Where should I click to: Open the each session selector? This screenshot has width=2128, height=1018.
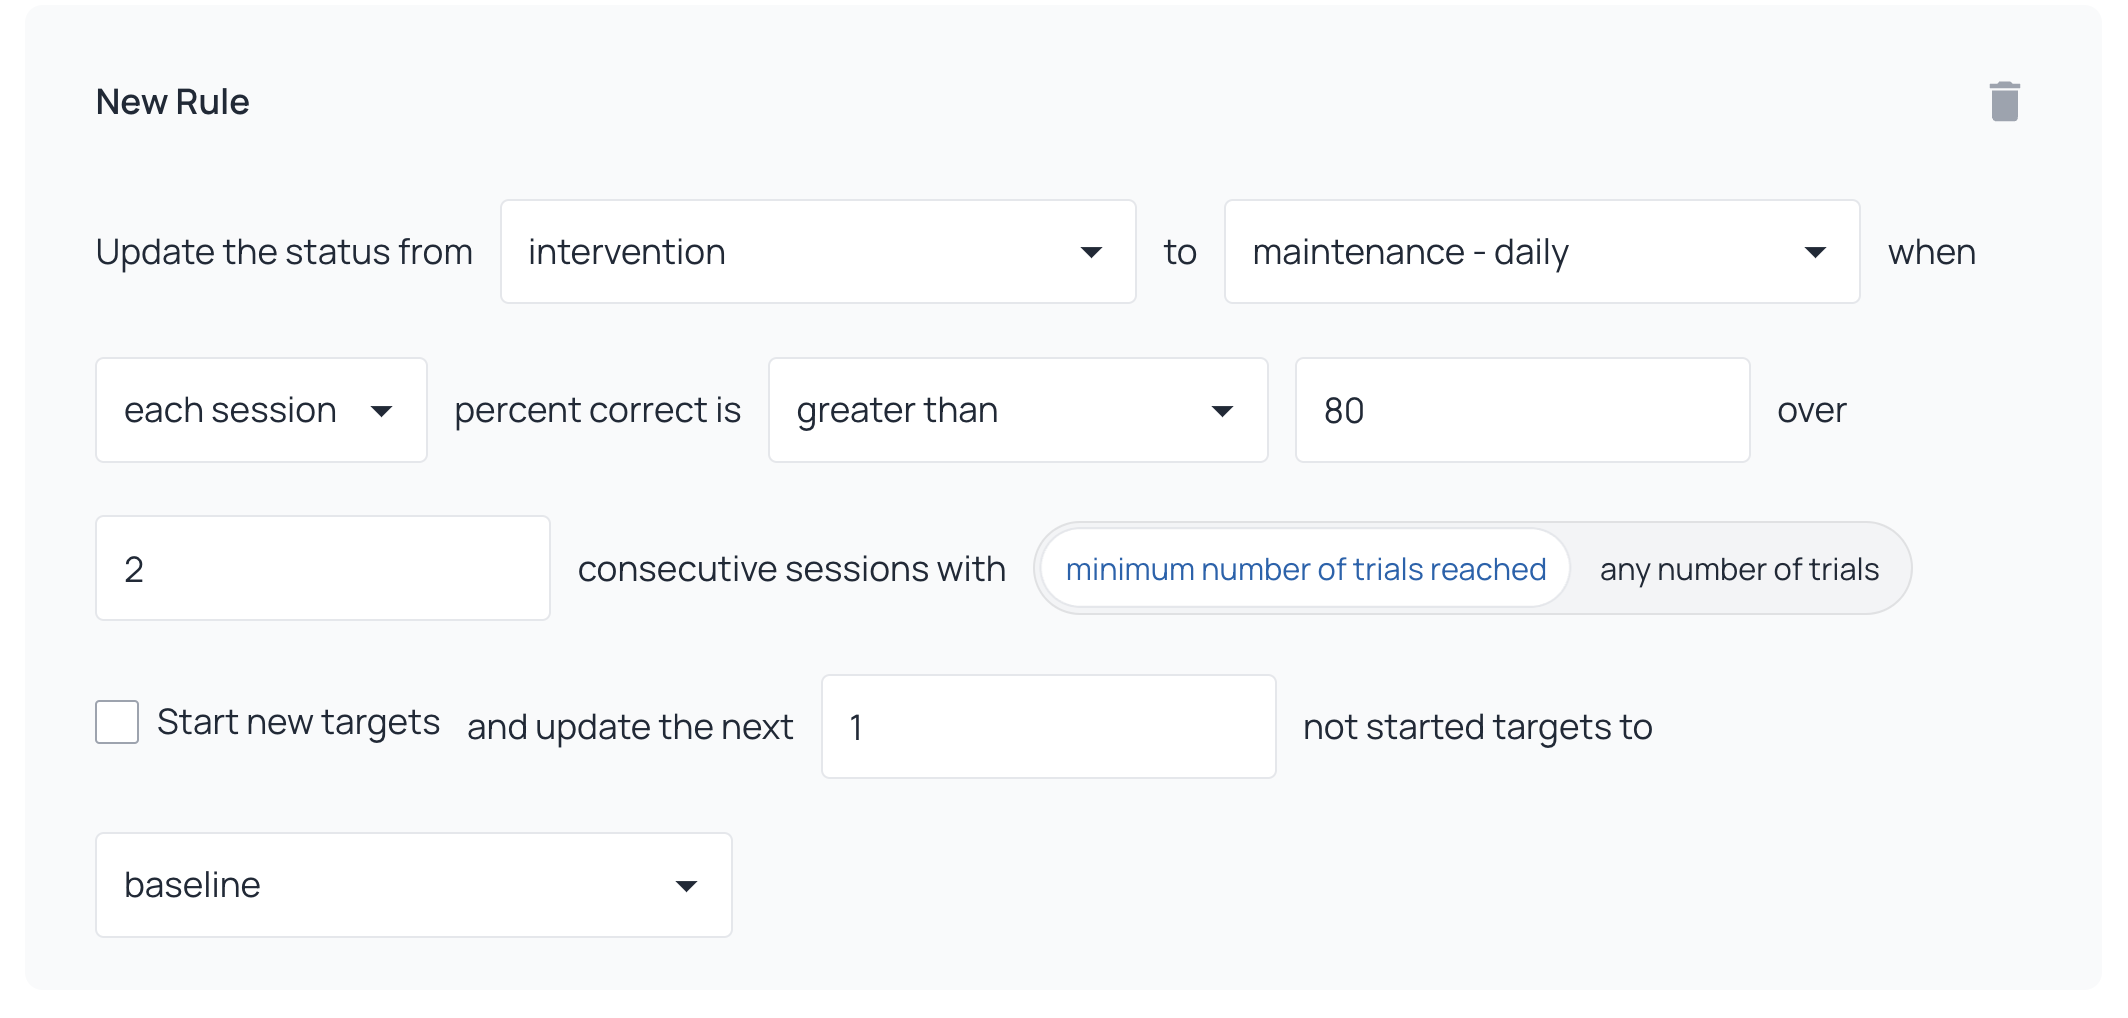click(x=261, y=410)
